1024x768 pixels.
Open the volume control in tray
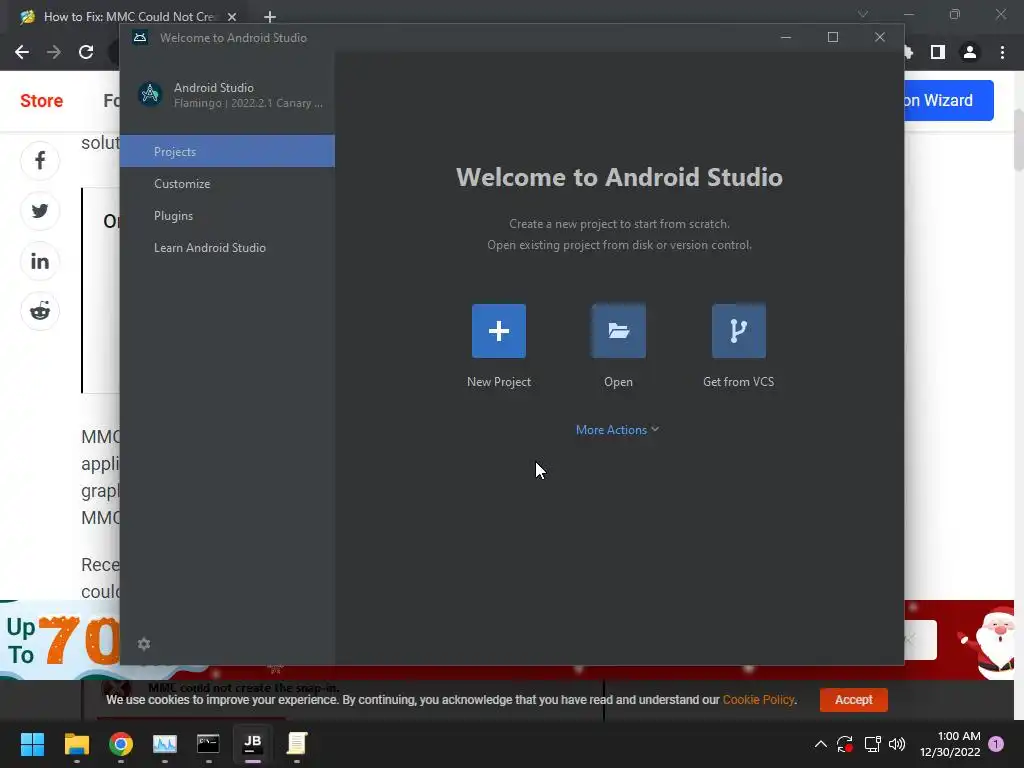click(897, 744)
